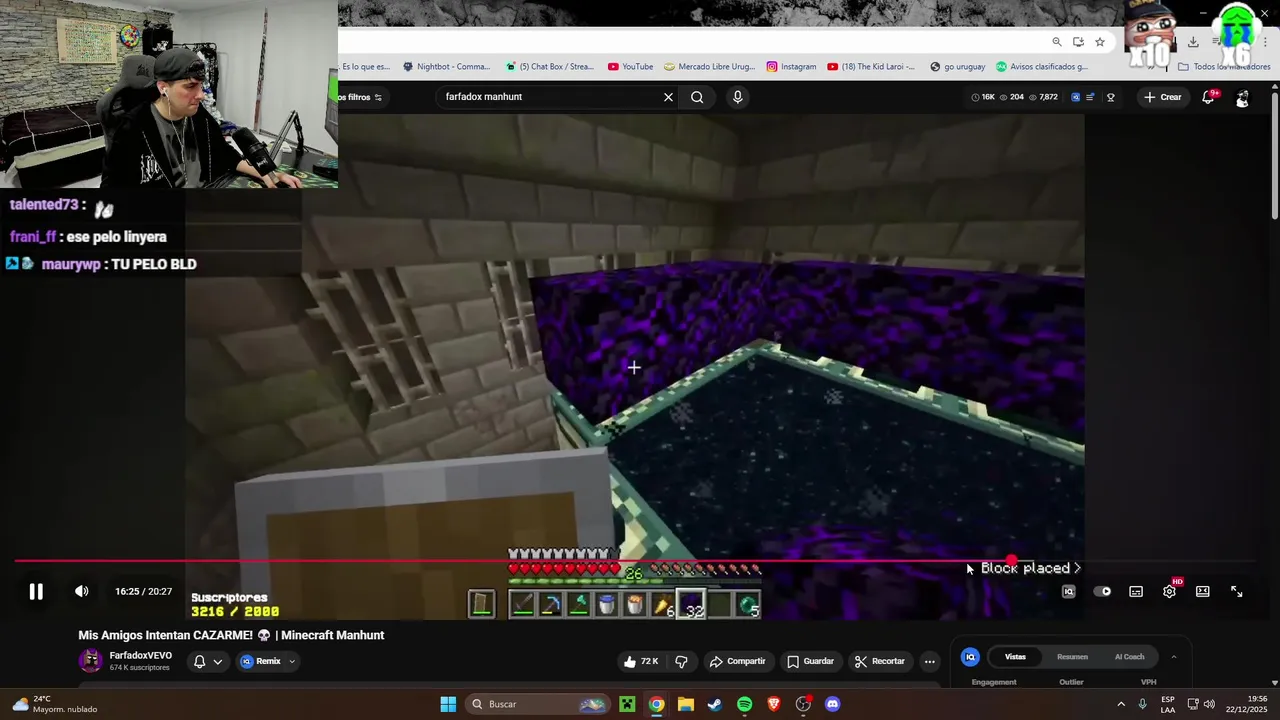Click the Guardar button

pyautogui.click(x=810, y=661)
